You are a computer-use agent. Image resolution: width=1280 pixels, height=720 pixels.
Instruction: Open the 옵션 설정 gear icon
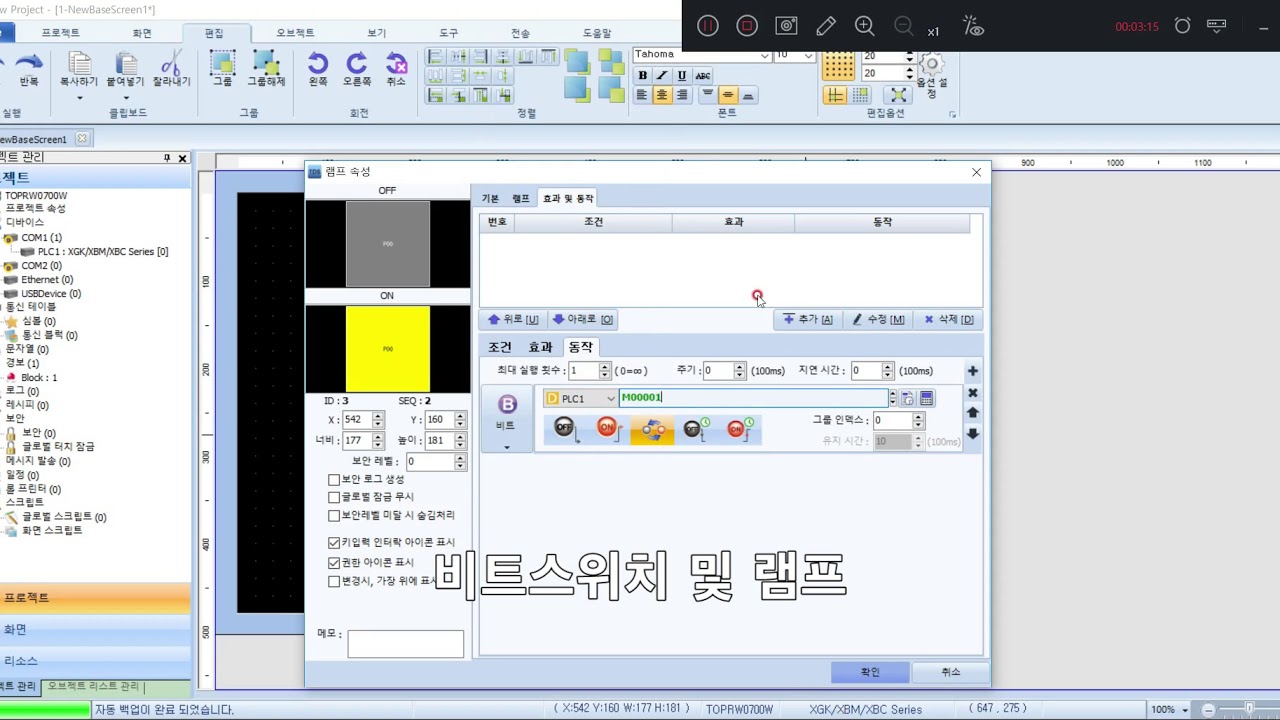click(932, 65)
